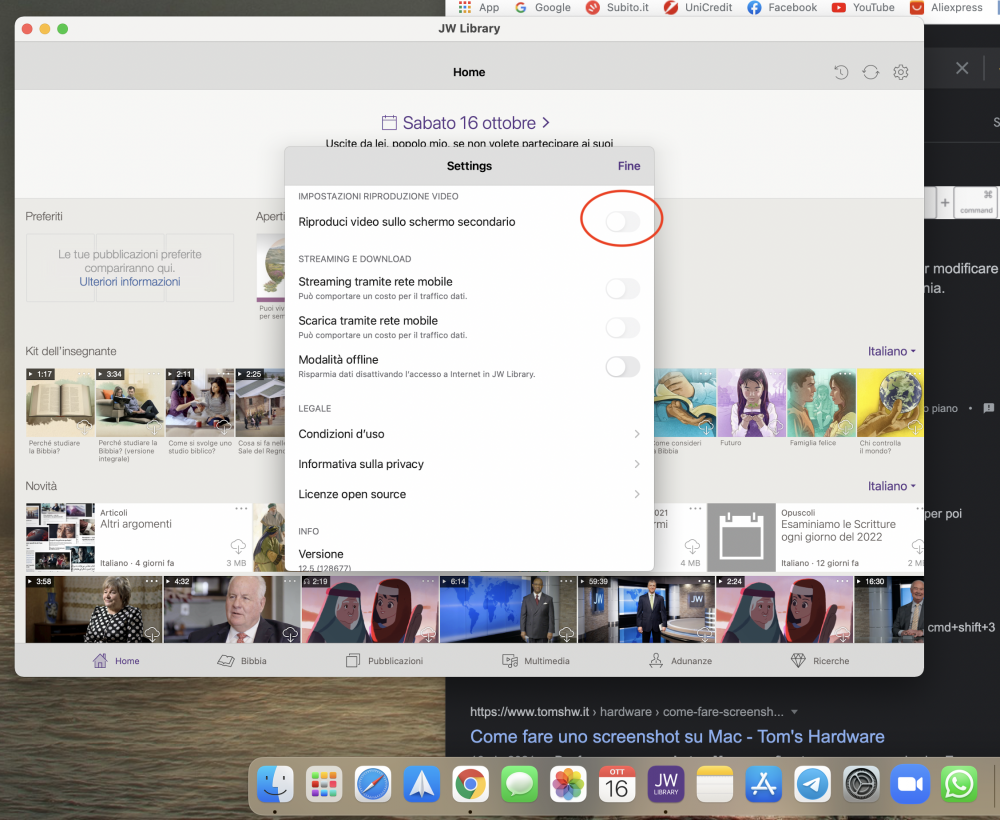Viewport: 1000px width, 820px height.
Task: Click download cloud on Altri argomenti
Action: 238,546
